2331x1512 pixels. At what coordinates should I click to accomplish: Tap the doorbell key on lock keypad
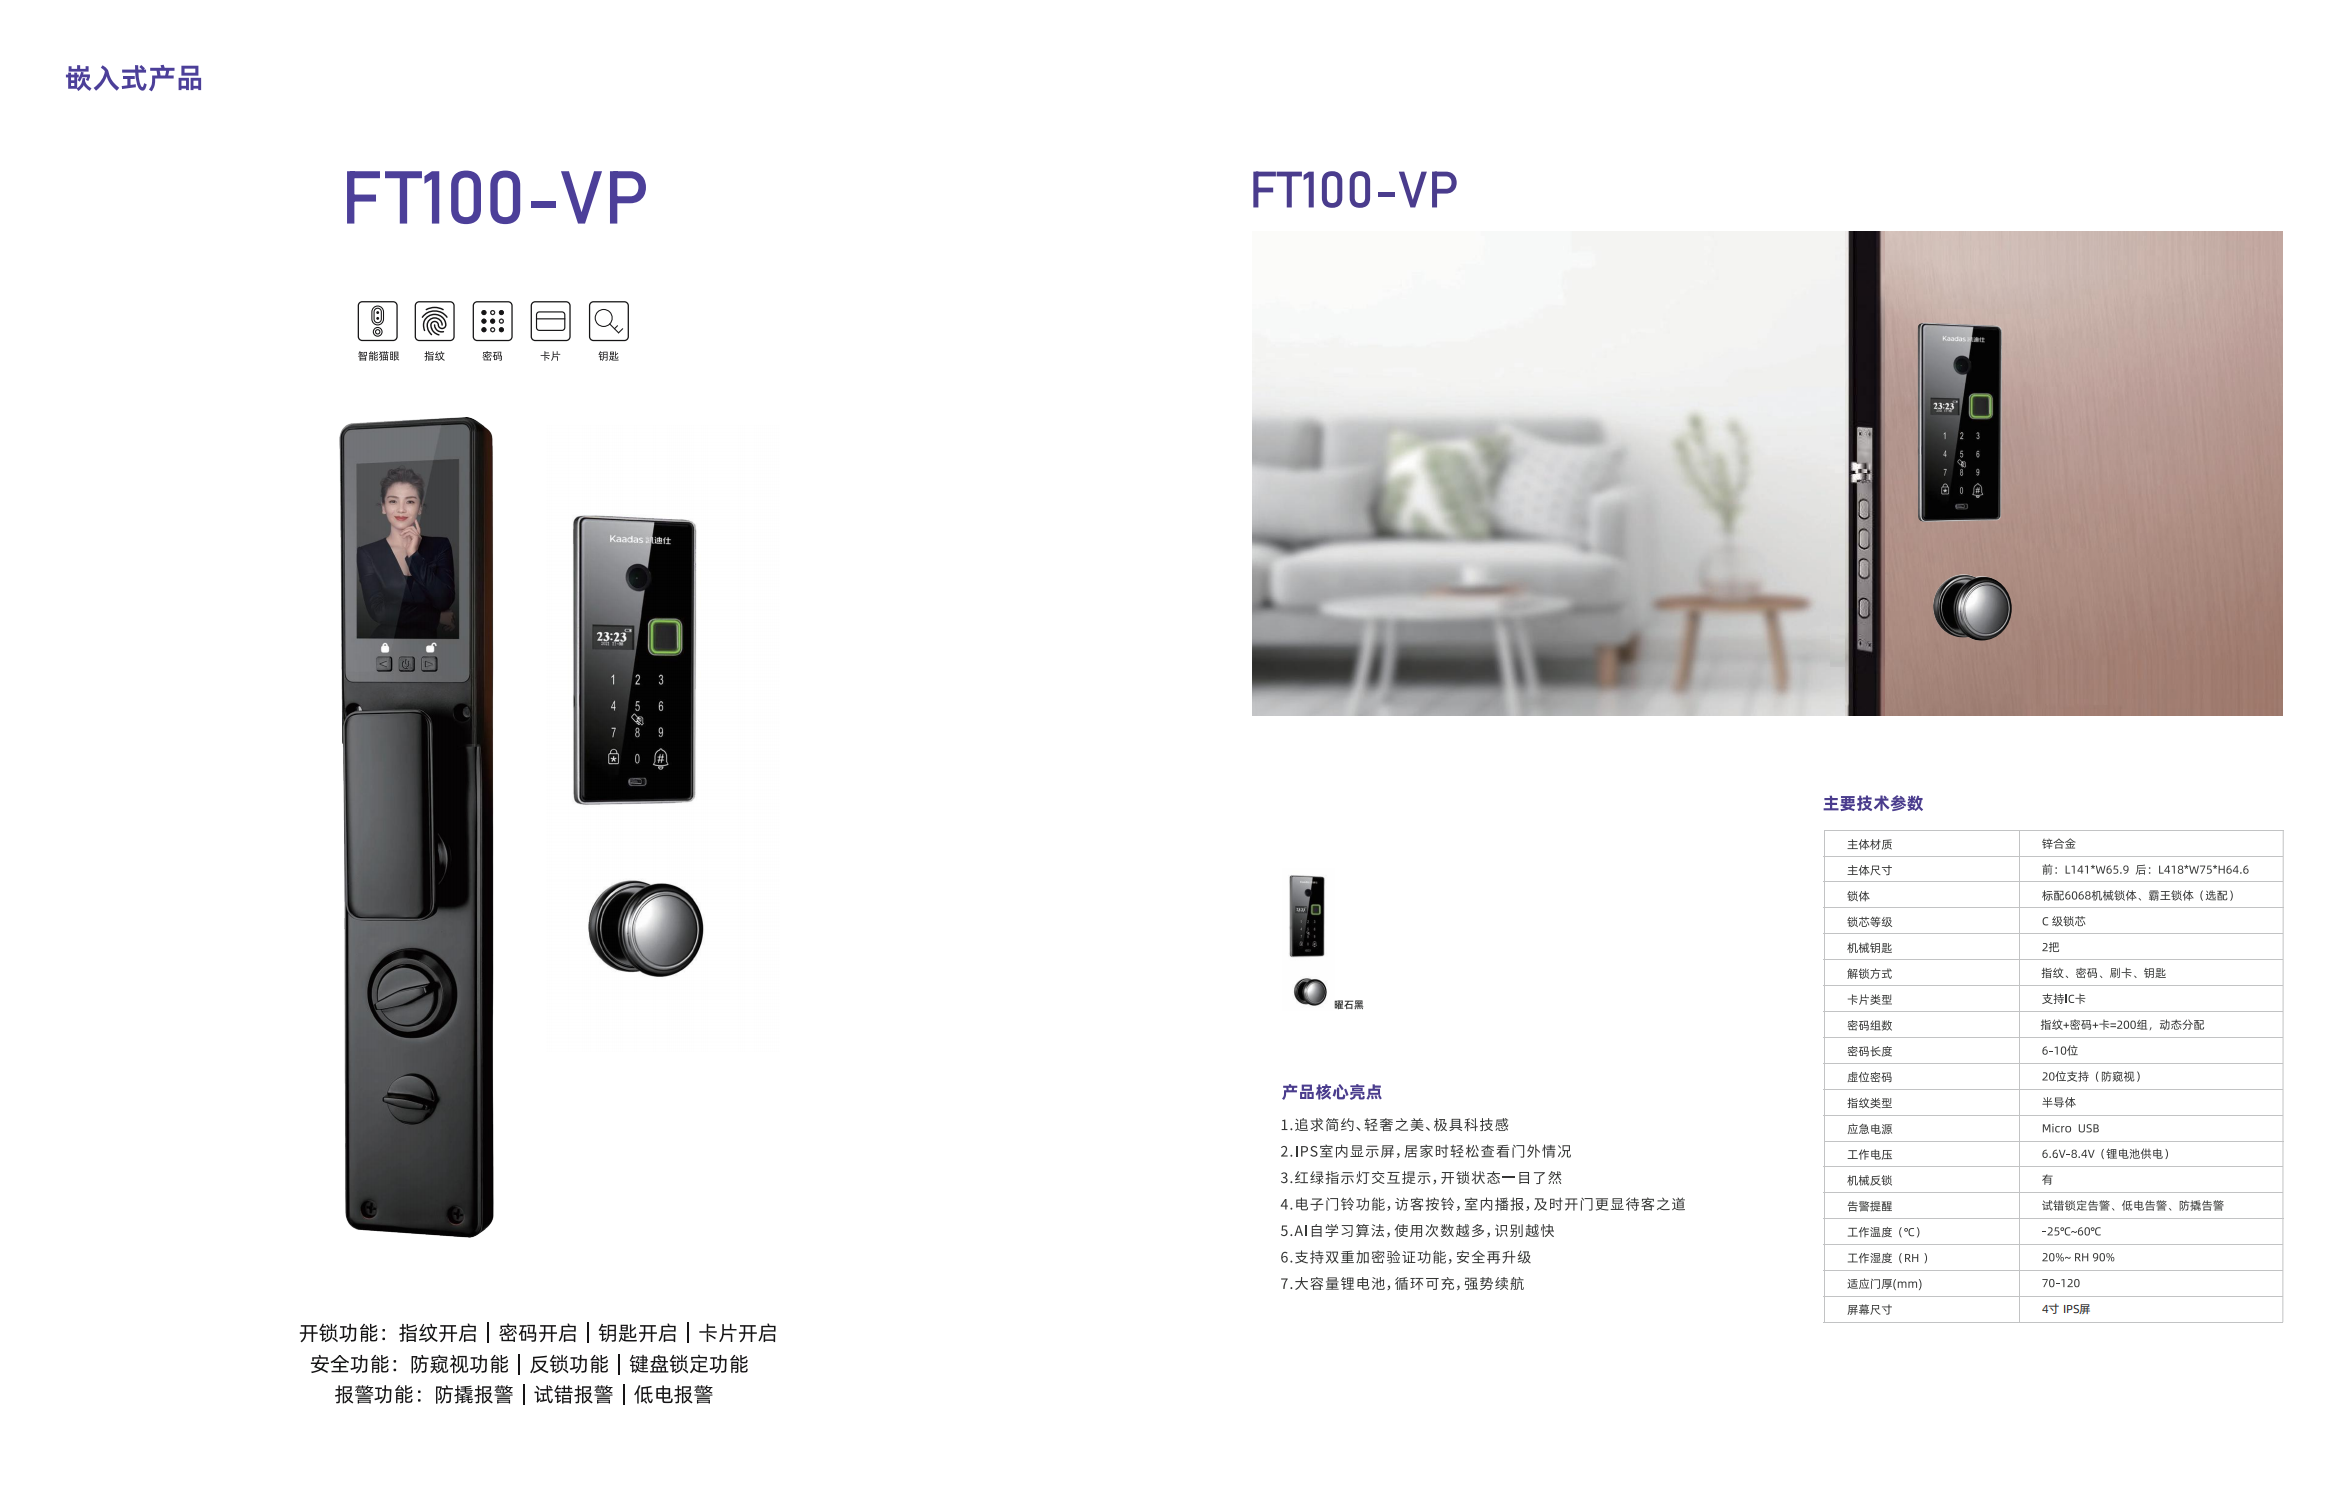[660, 758]
